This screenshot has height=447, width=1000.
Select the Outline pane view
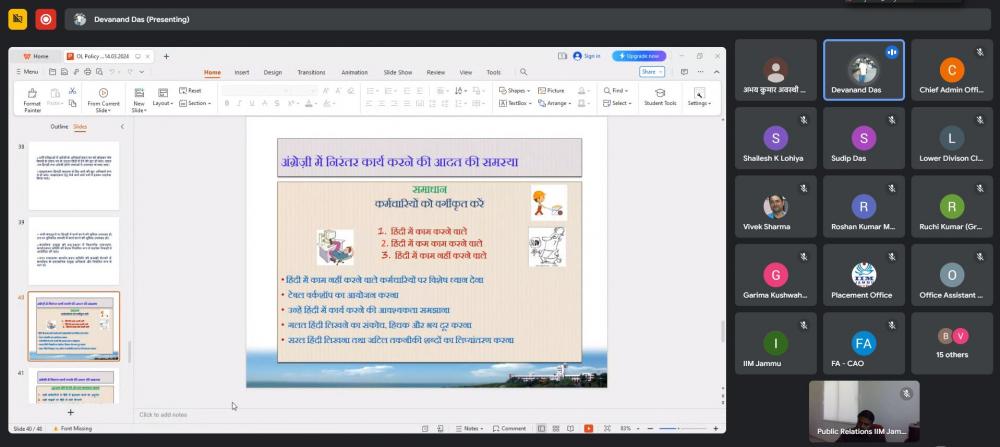coord(59,127)
